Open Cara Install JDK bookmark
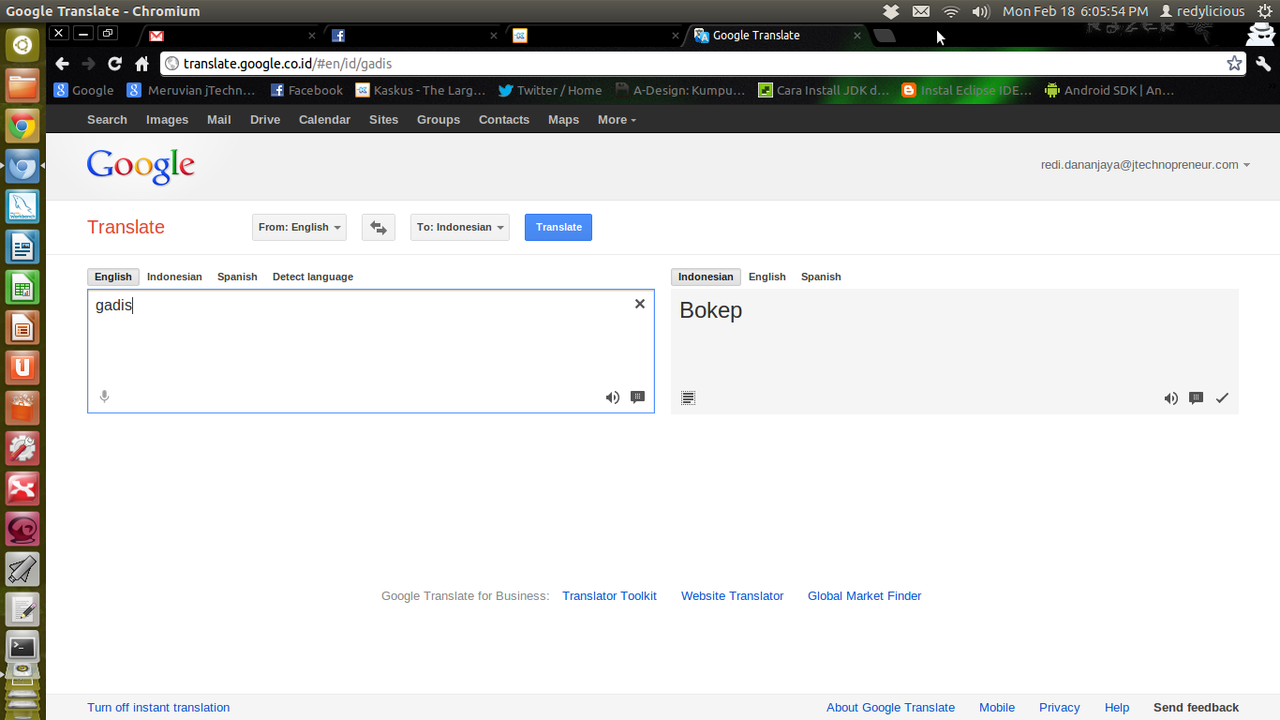The width and height of the screenshot is (1280, 720). coord(824,90)
